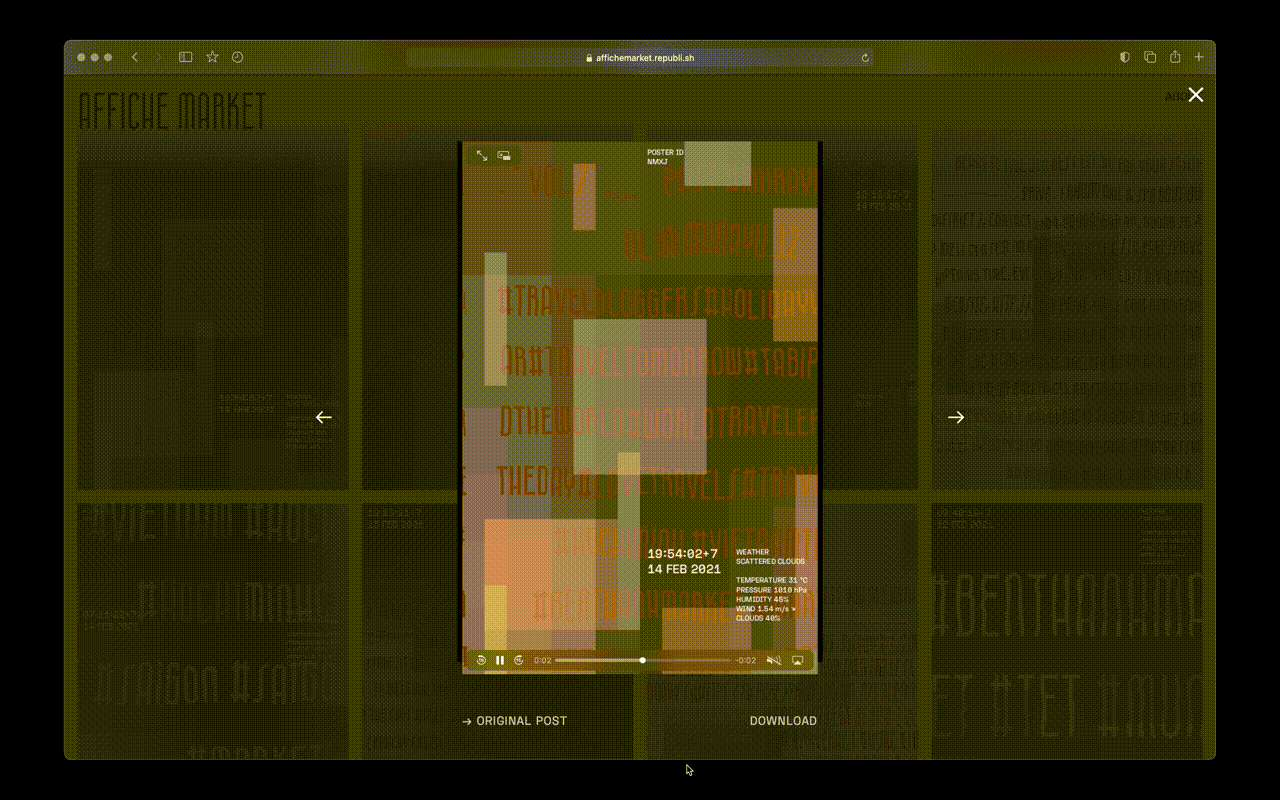Click the Affiche Market site logo
Viewport: 1280px width, 800px height.
(172, 111)
